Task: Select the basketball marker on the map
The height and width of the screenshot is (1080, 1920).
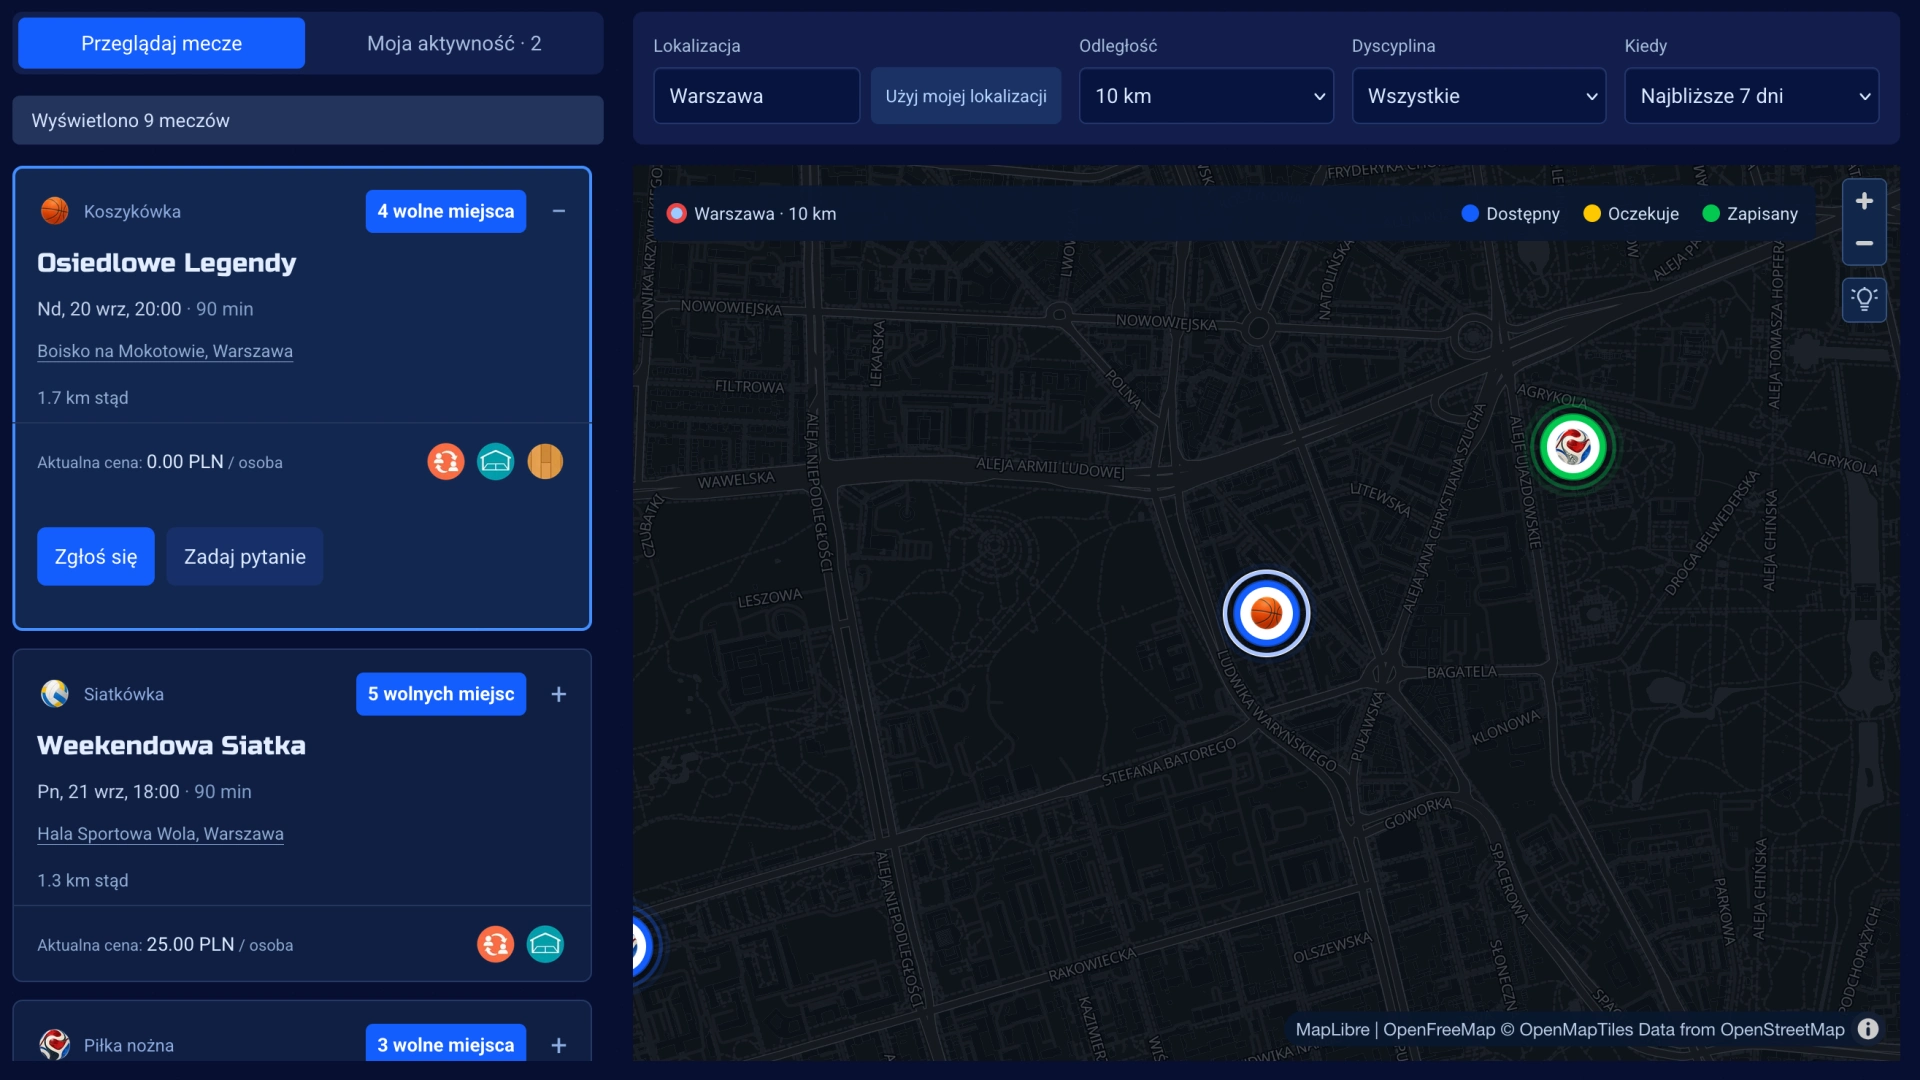Action: 1267,613
